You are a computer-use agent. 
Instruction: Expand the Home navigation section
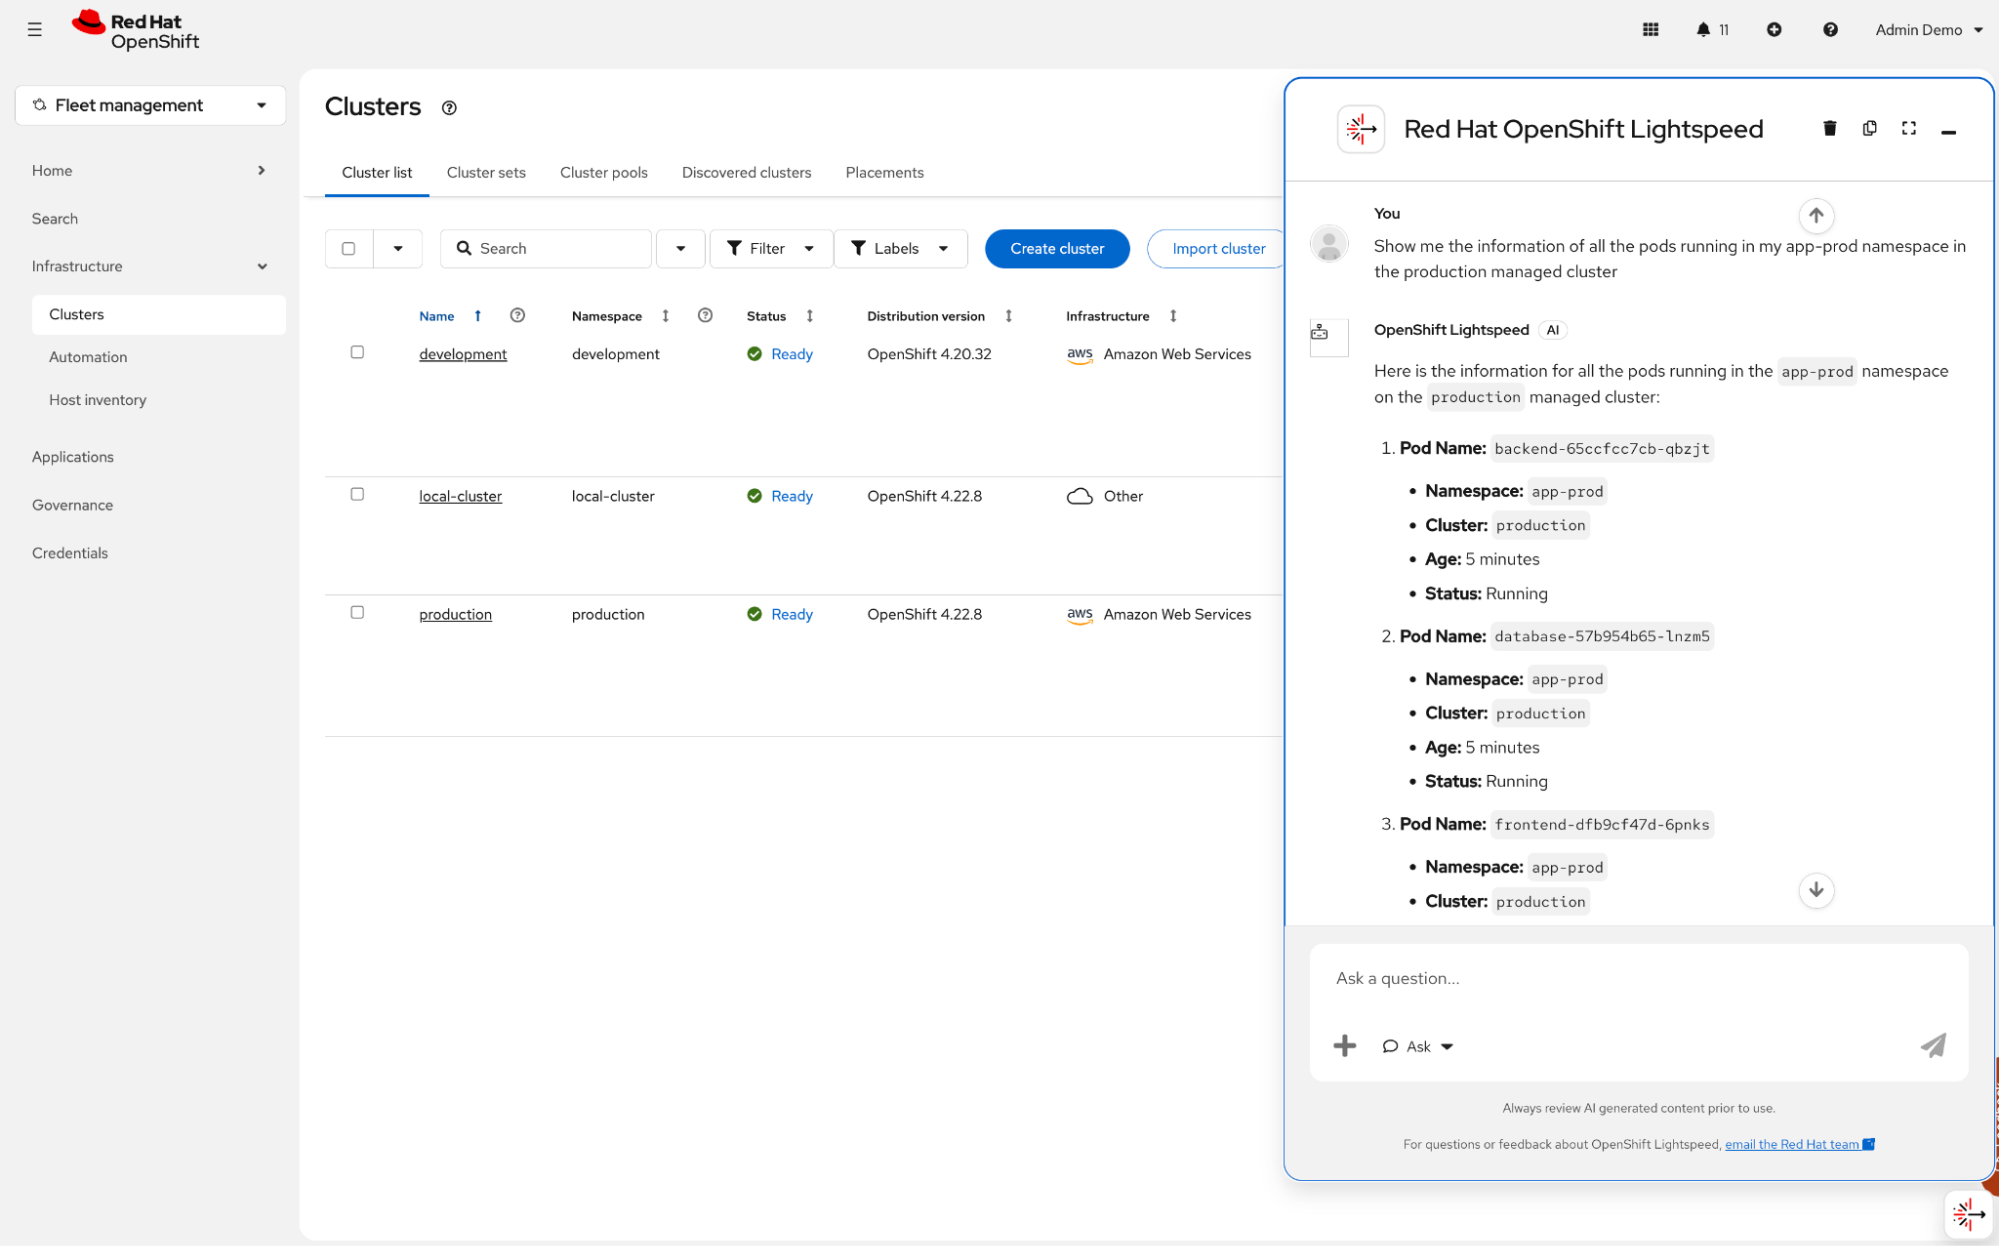pos(151,171)
